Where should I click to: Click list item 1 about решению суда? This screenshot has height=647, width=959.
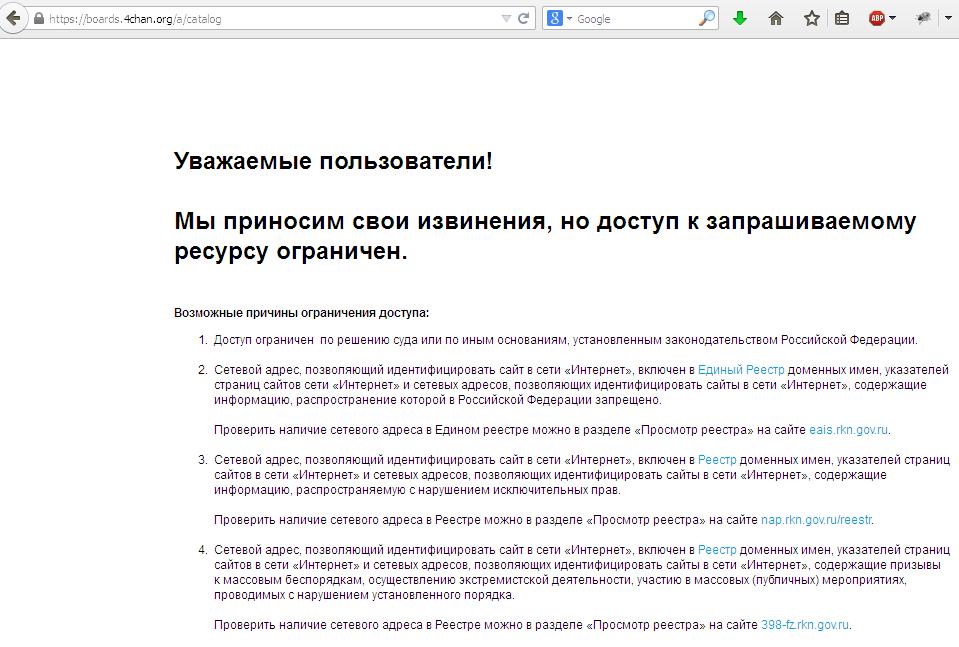pos(565,340)
